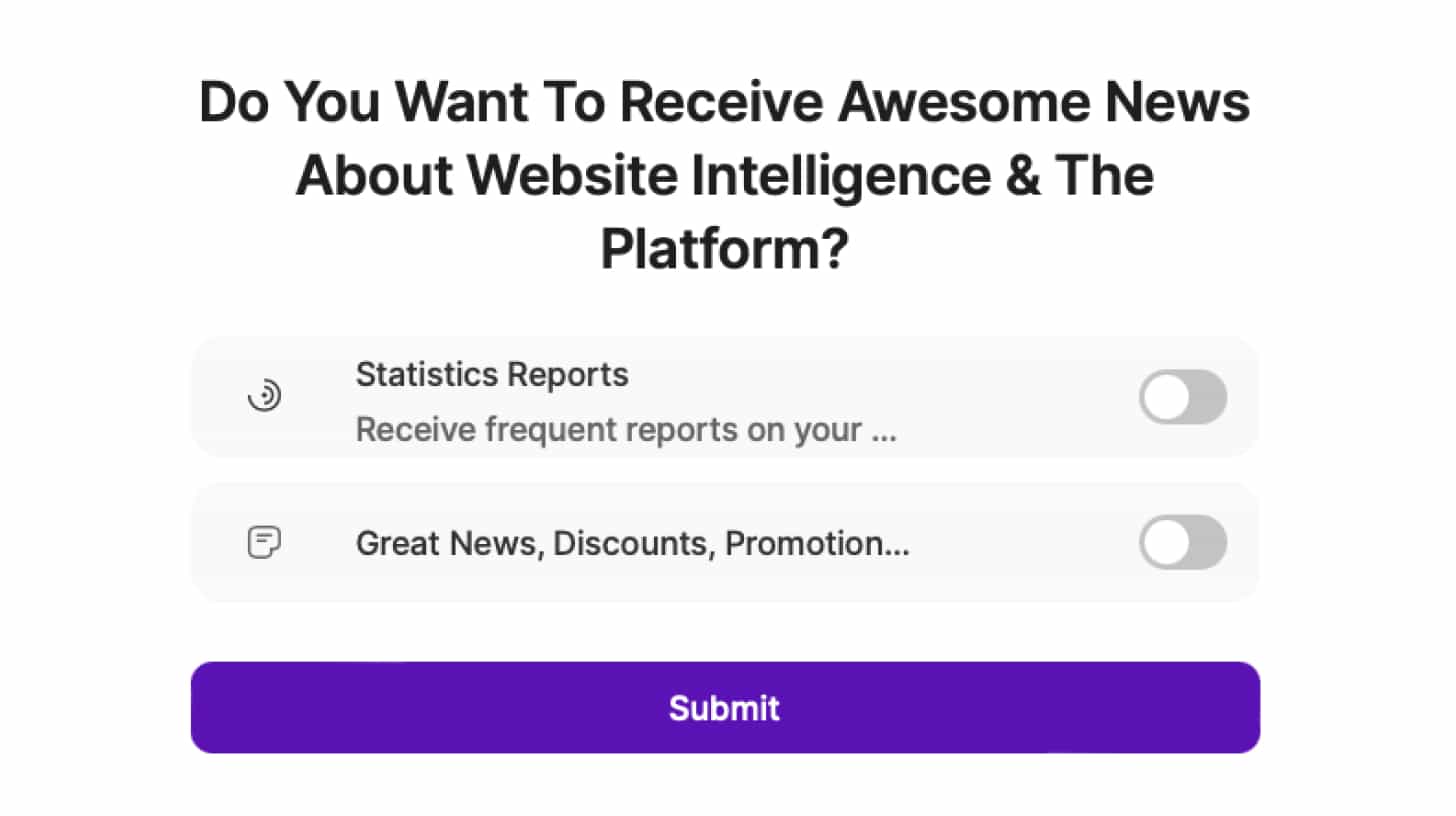Click the Great News note icon

[x=264, y=543]
